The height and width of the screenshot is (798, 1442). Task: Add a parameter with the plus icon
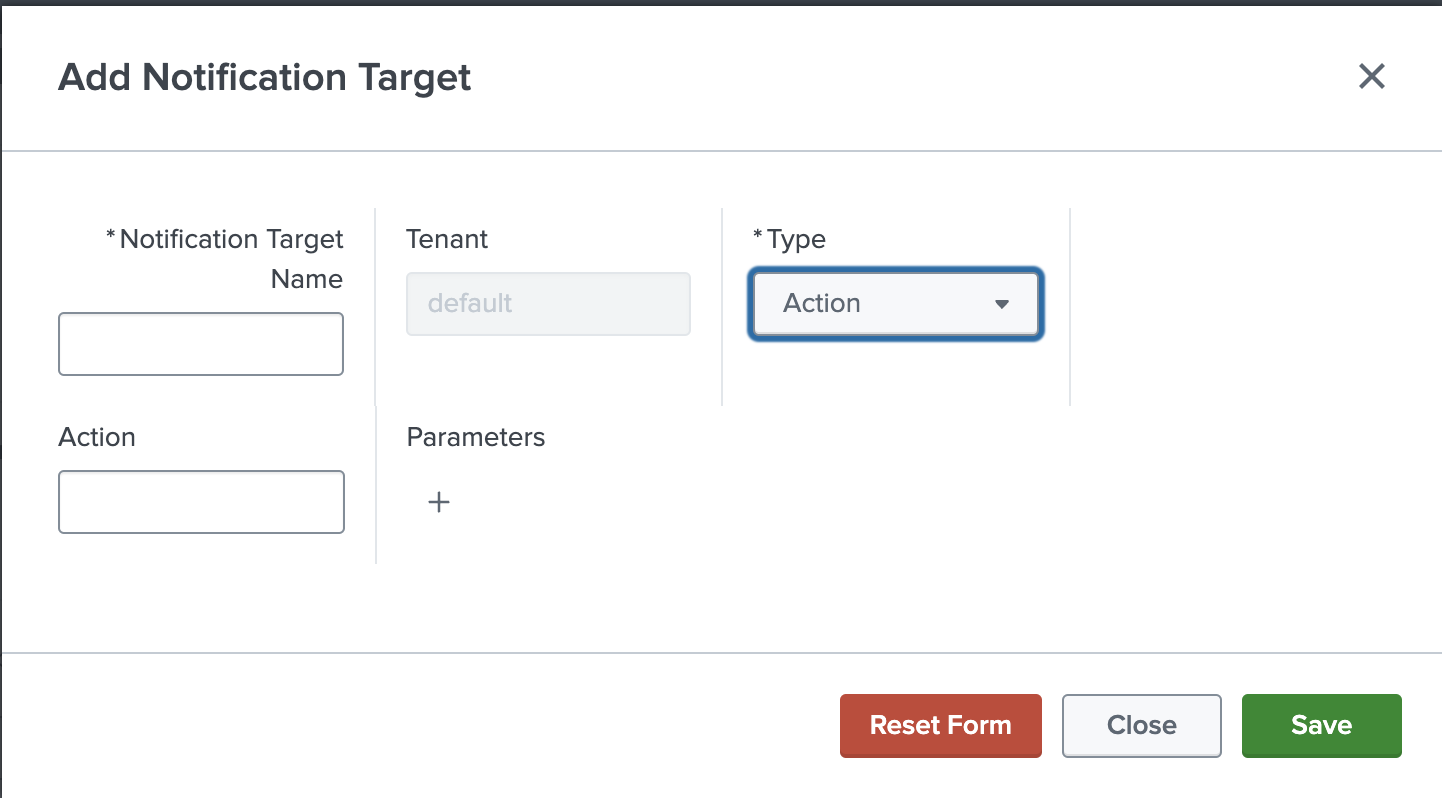point(439,502)
